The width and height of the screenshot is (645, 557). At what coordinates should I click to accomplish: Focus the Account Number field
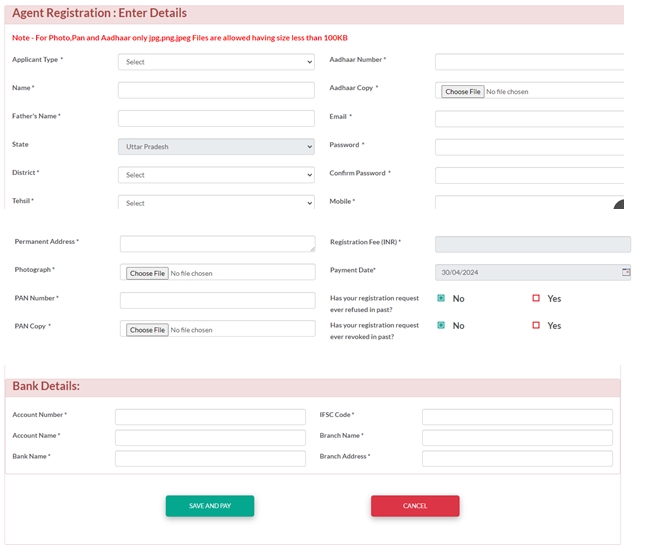pos(210,417)
